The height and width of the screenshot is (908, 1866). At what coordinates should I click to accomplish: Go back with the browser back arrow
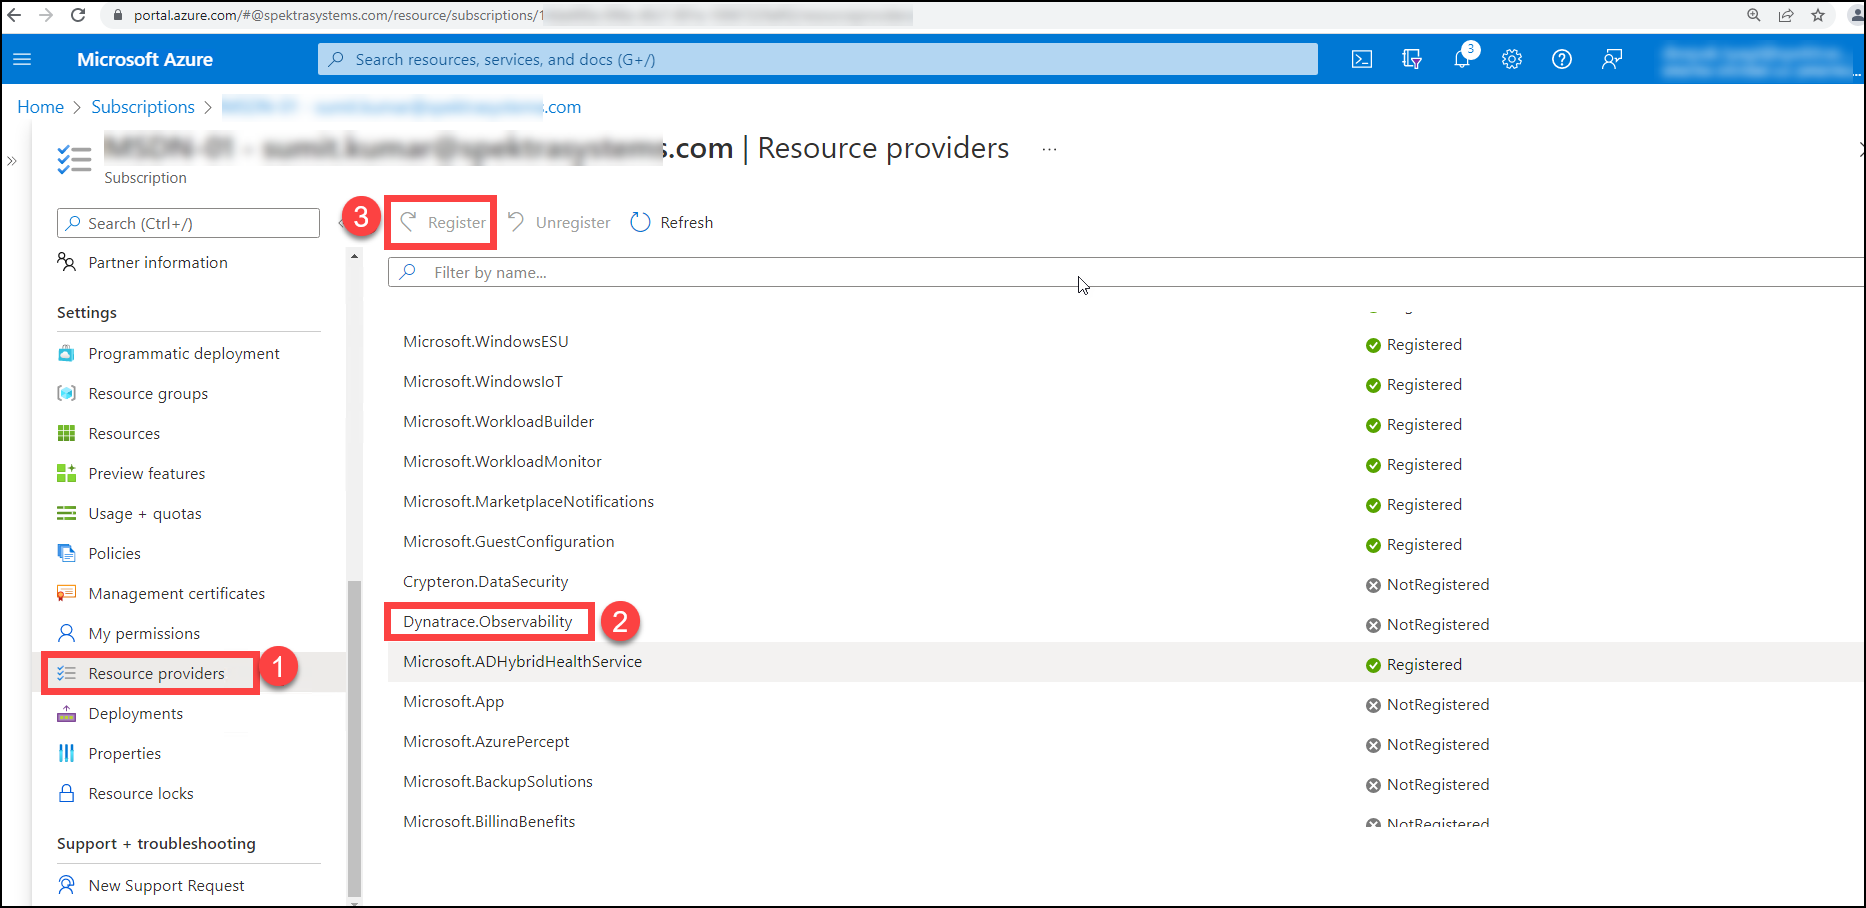(14, 15)
